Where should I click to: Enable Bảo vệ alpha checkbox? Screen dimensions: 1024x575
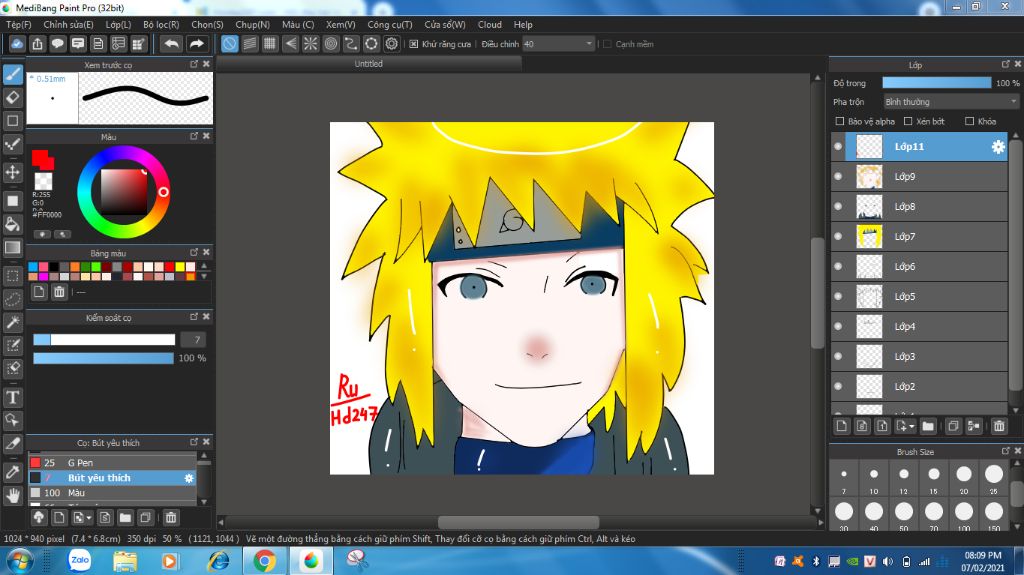840,121
